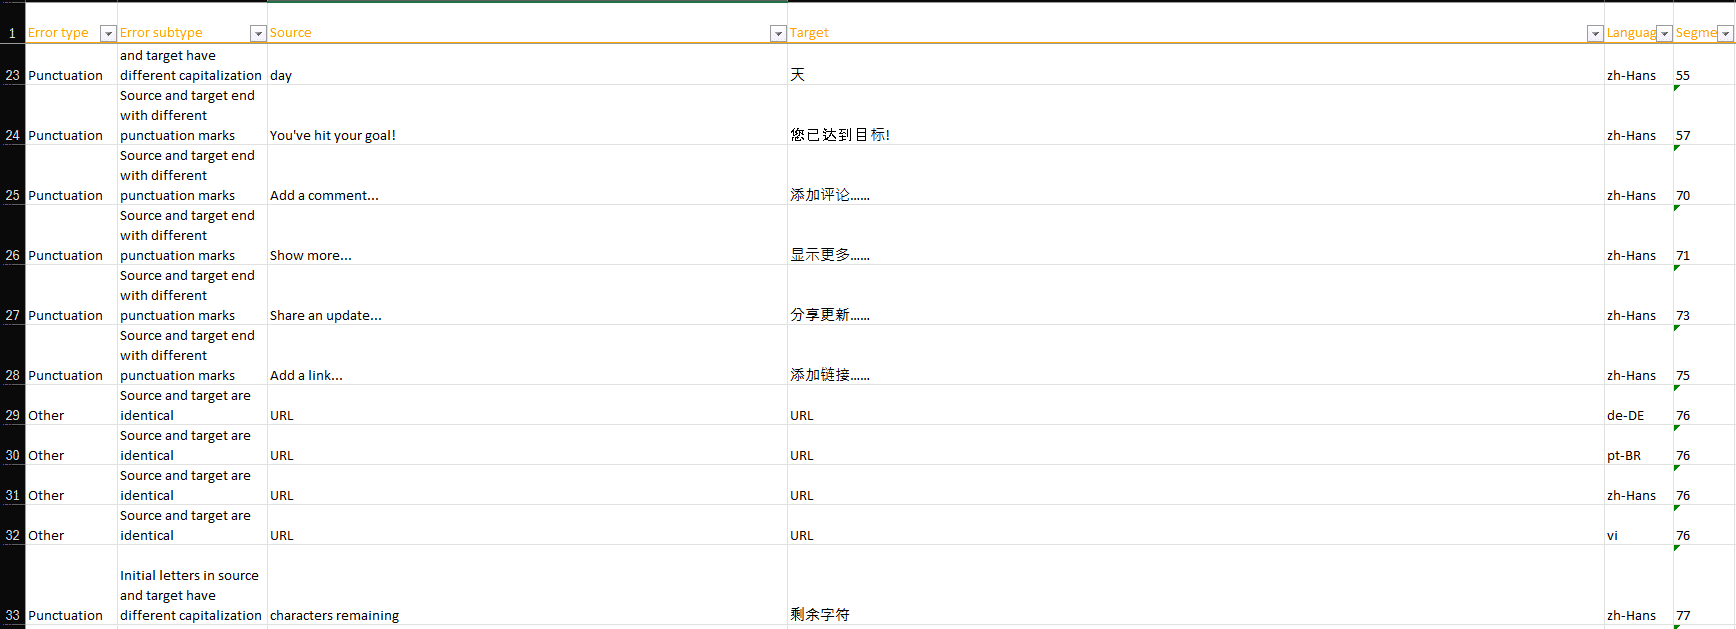Select the 'Show more...' source cell

311,255
